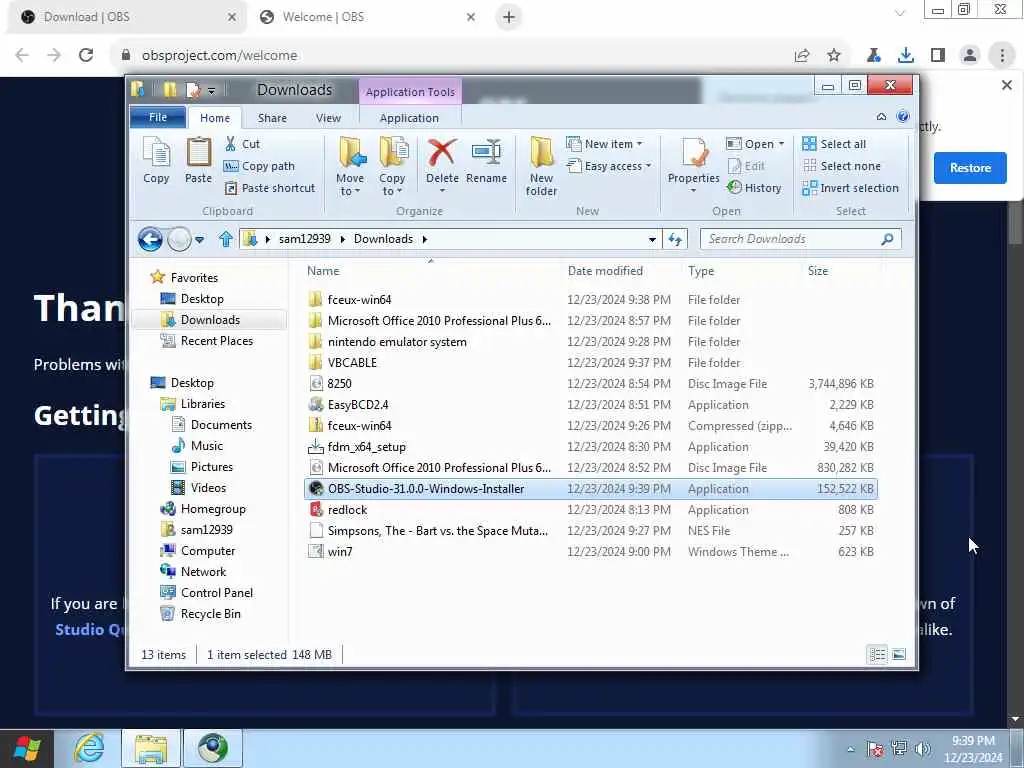Go up one folder level arrow

click(226, 239)
